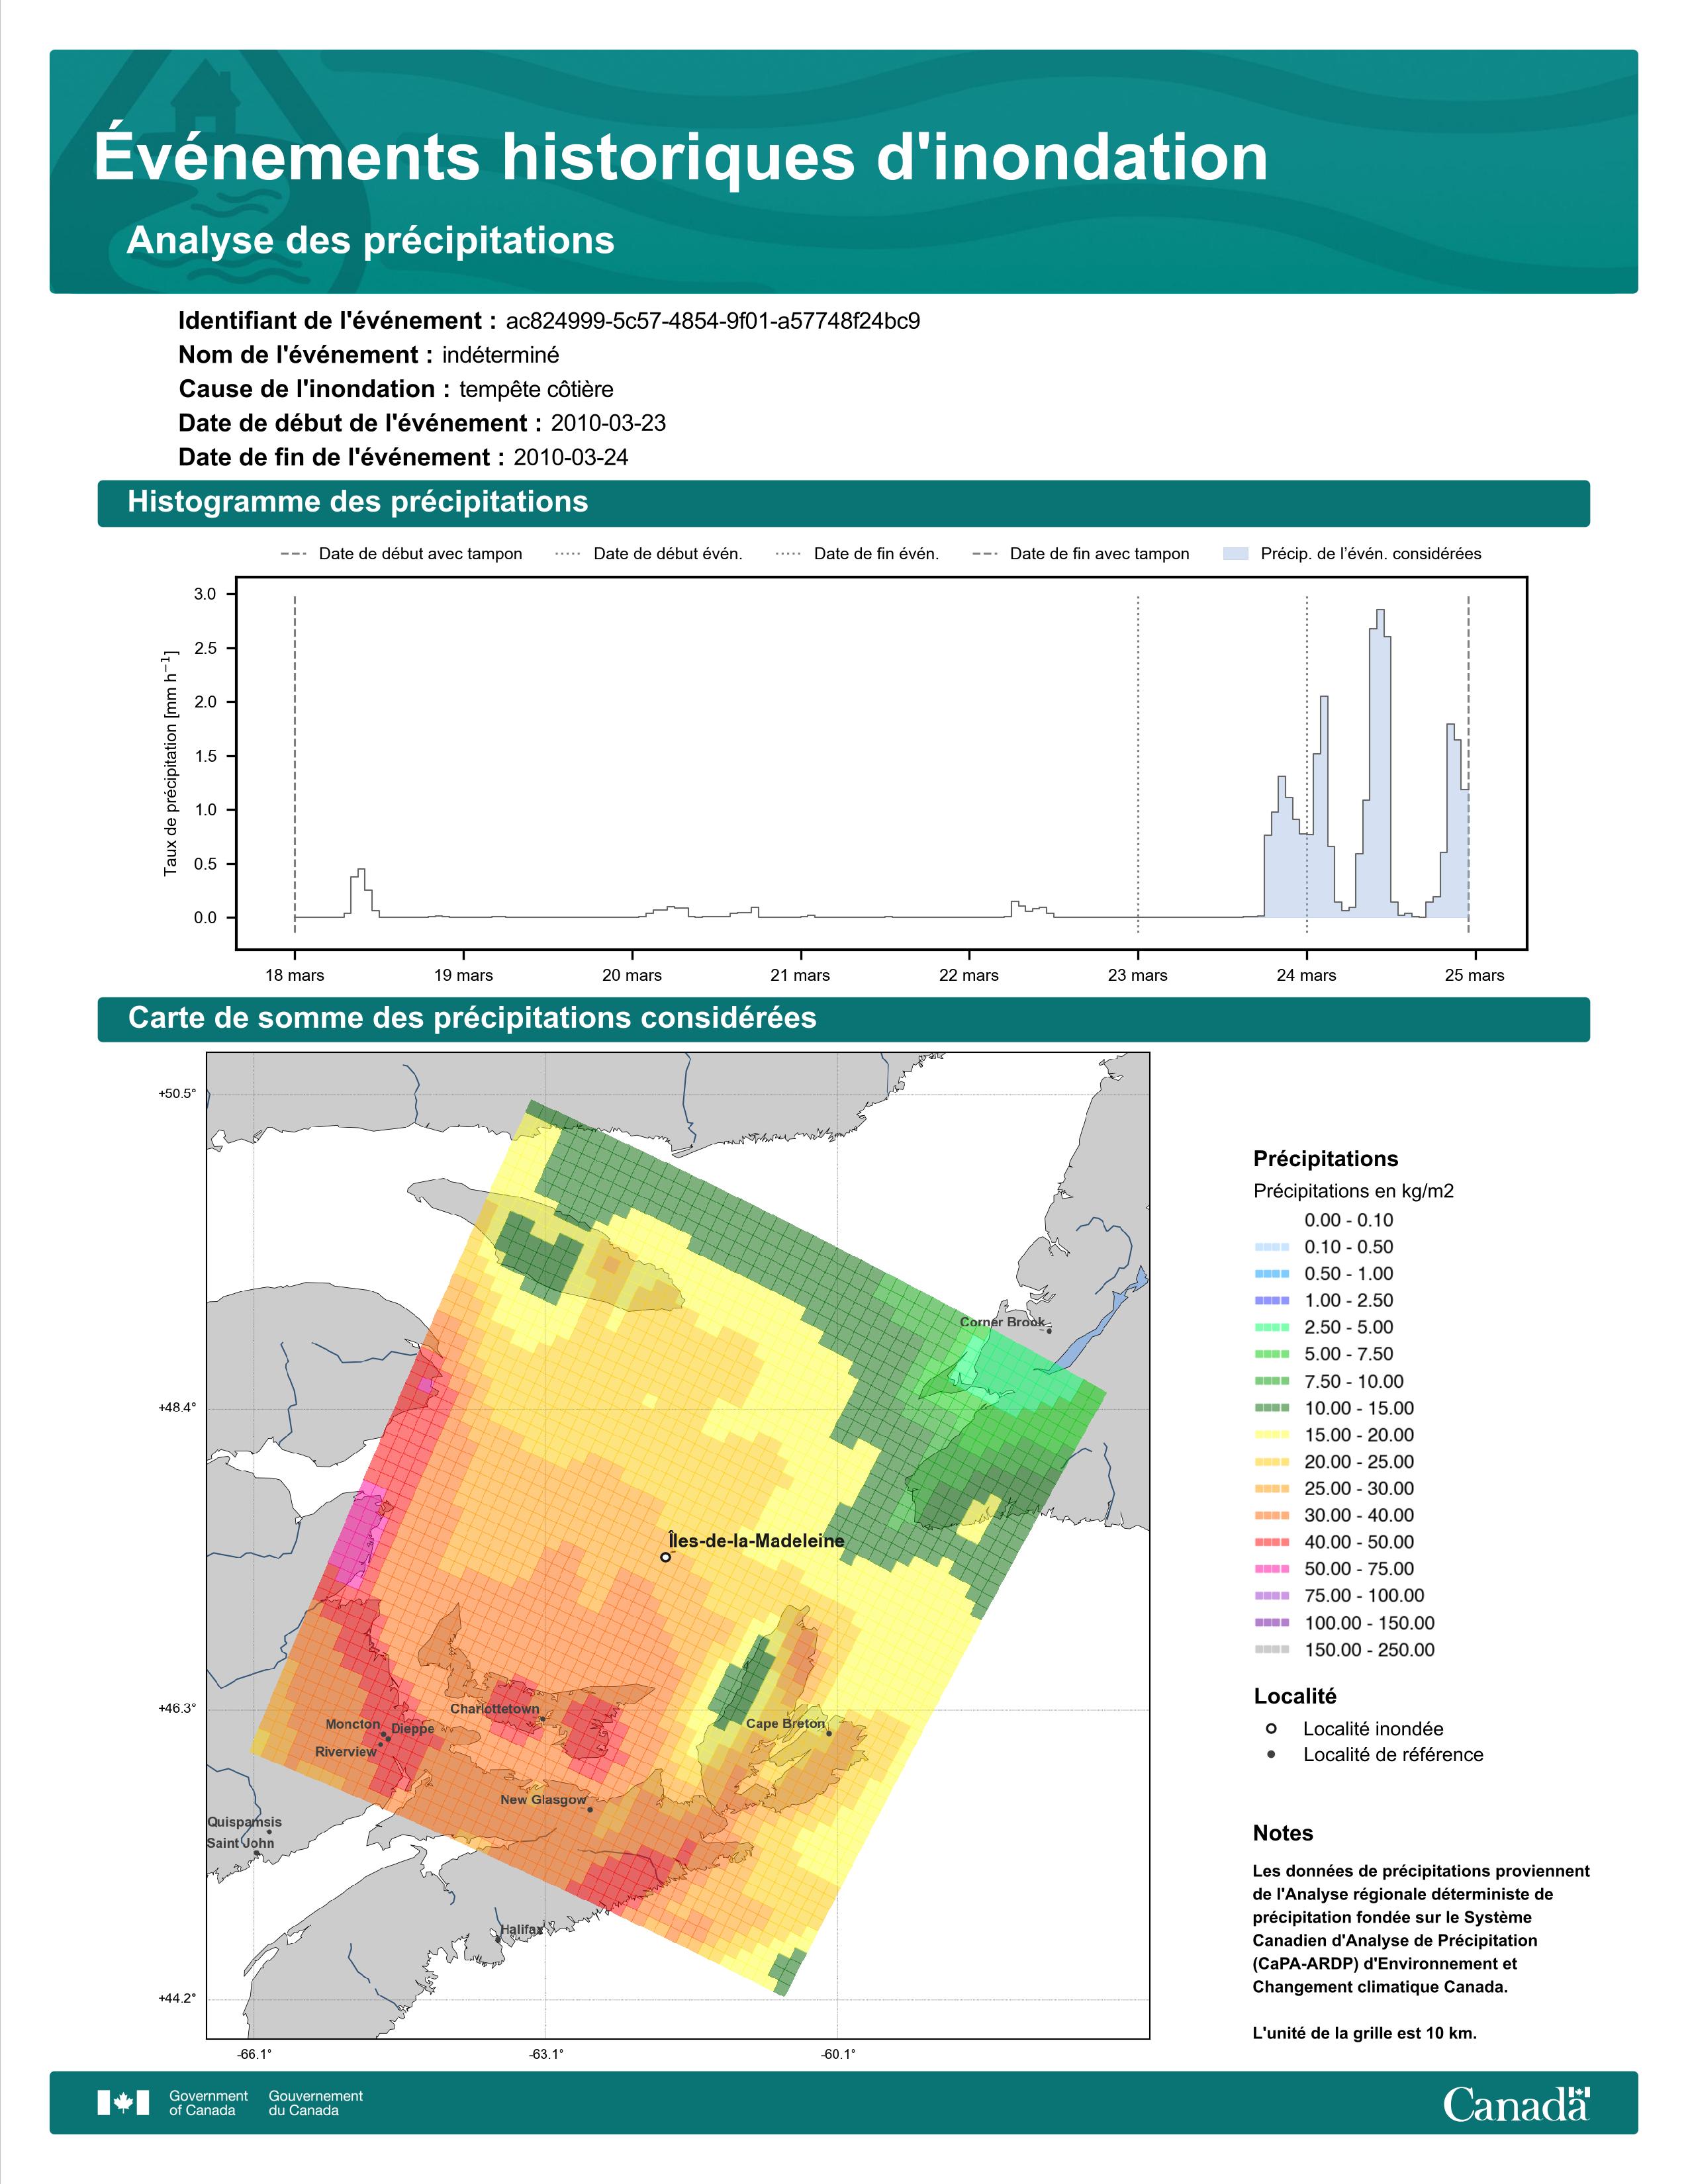Screen dimensions: 1688x2184
Task: Click the 5.00 - 7.50 legend swatch
Action: pyautogui.click(x=1272, y=1354)
